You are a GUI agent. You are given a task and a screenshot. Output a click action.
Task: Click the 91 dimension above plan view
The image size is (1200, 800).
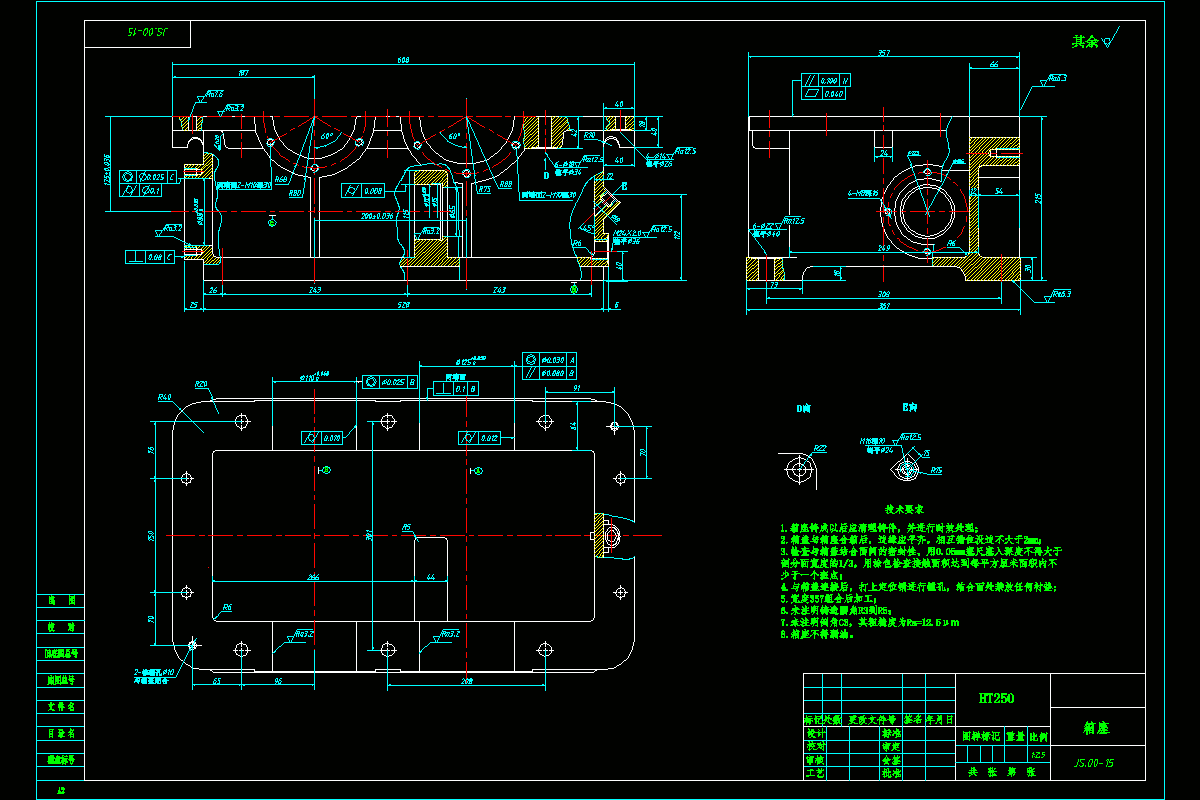click(578, 389)
